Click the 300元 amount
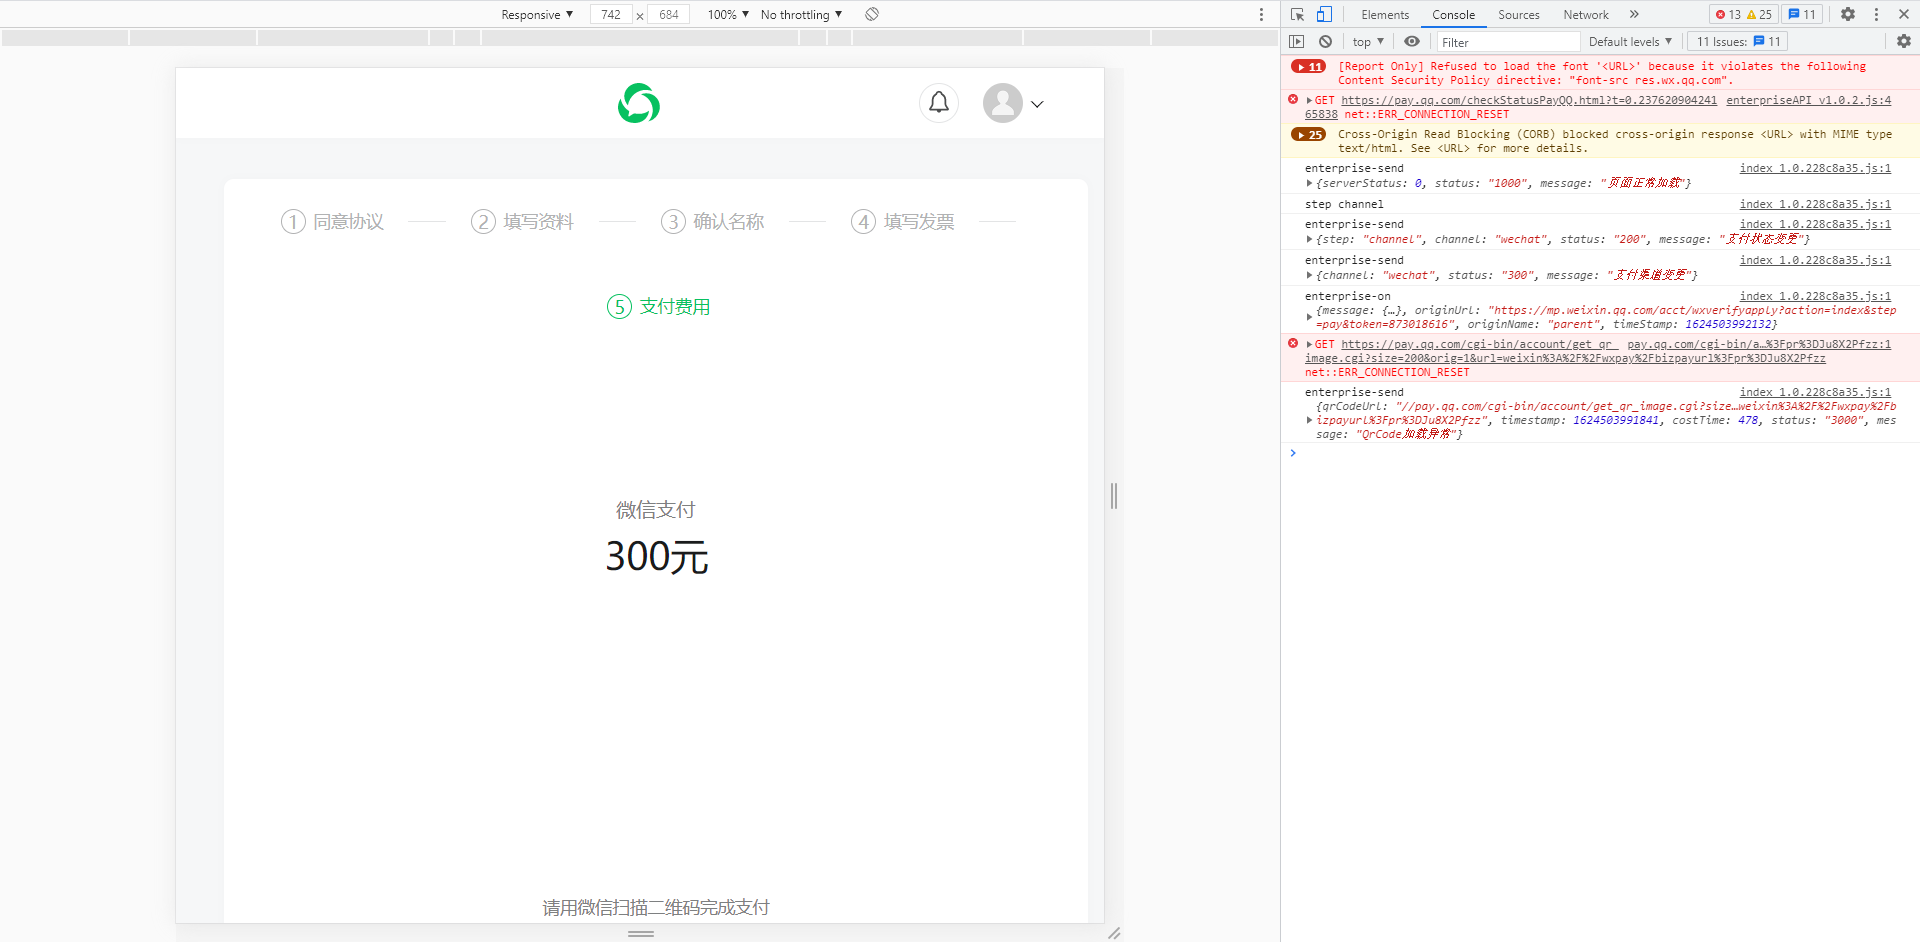This screenshot has width=1920, height=942. click(657, 556)
